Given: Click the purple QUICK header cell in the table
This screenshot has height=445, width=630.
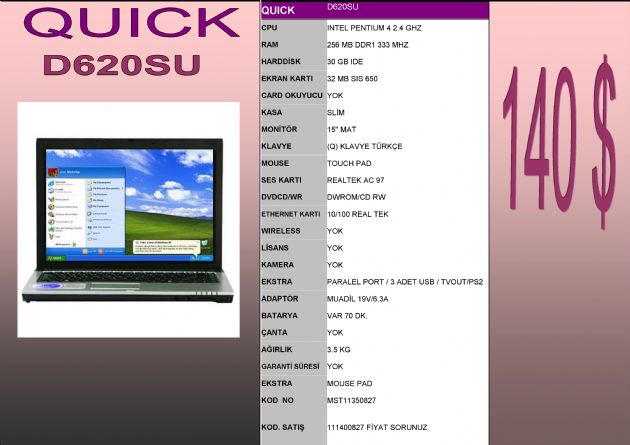Looking at the screenshot, I should [x=291, y=10].
